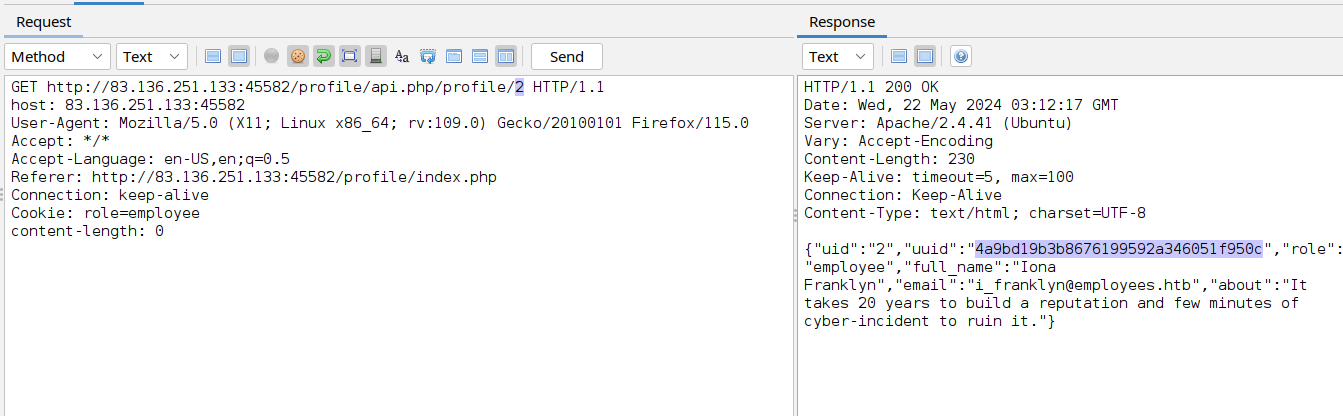Screen dimensions: 1343x416
Task: Click the Aa lowercase header names icon
Action: (x=402, y=57)
